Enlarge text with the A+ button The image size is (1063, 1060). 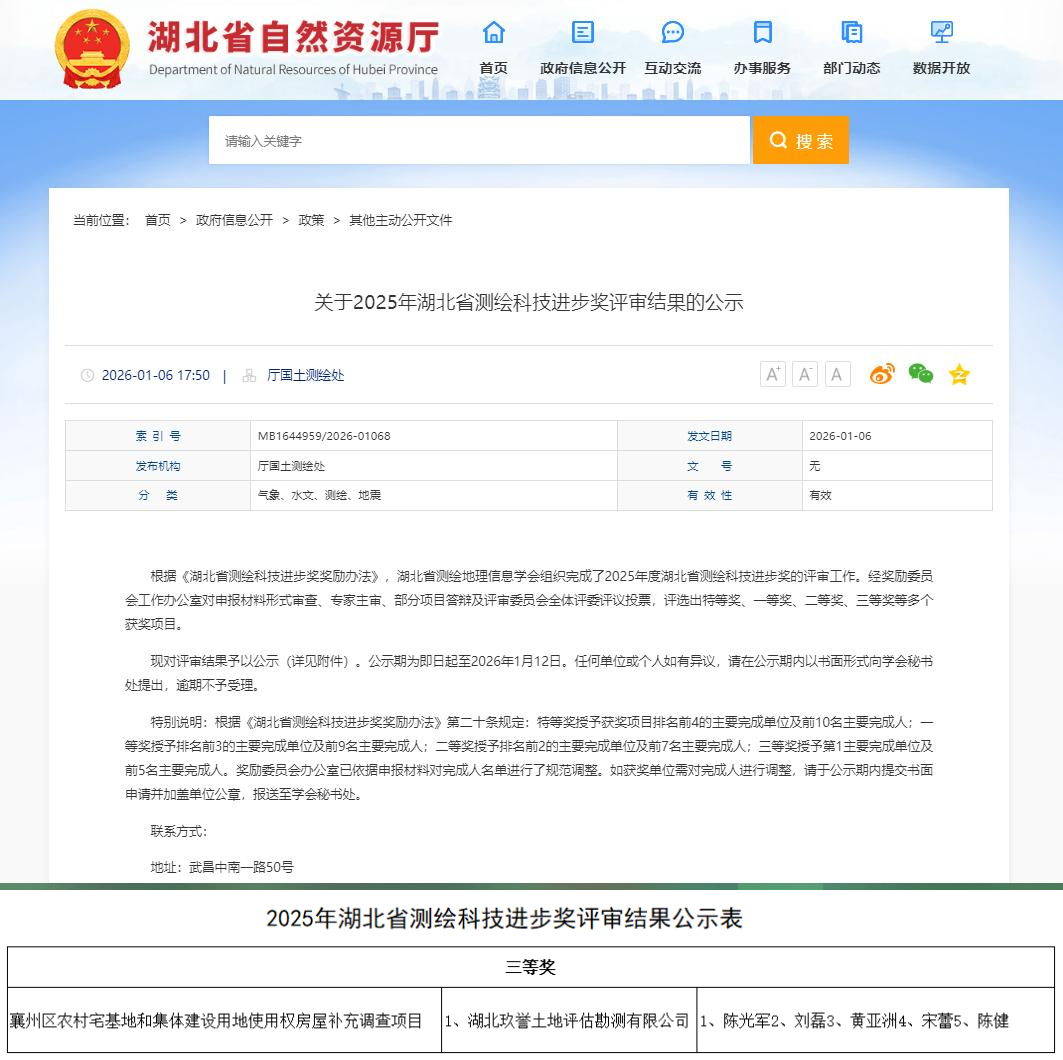coord(771,373)
